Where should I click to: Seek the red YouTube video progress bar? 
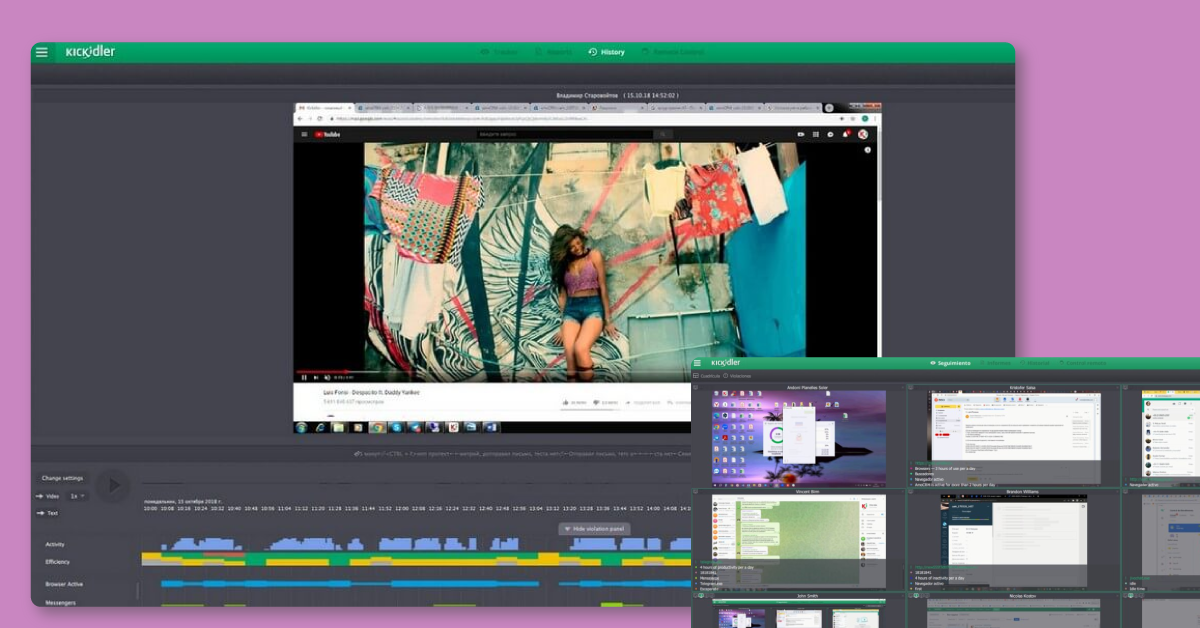click(x=322, y=371)
